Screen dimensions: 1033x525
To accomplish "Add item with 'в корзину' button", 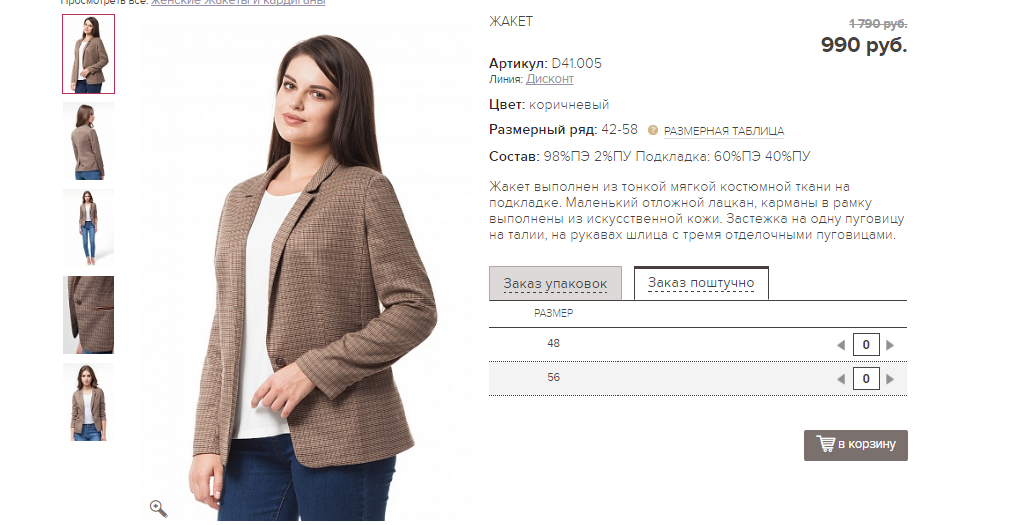I will [856, 445].
